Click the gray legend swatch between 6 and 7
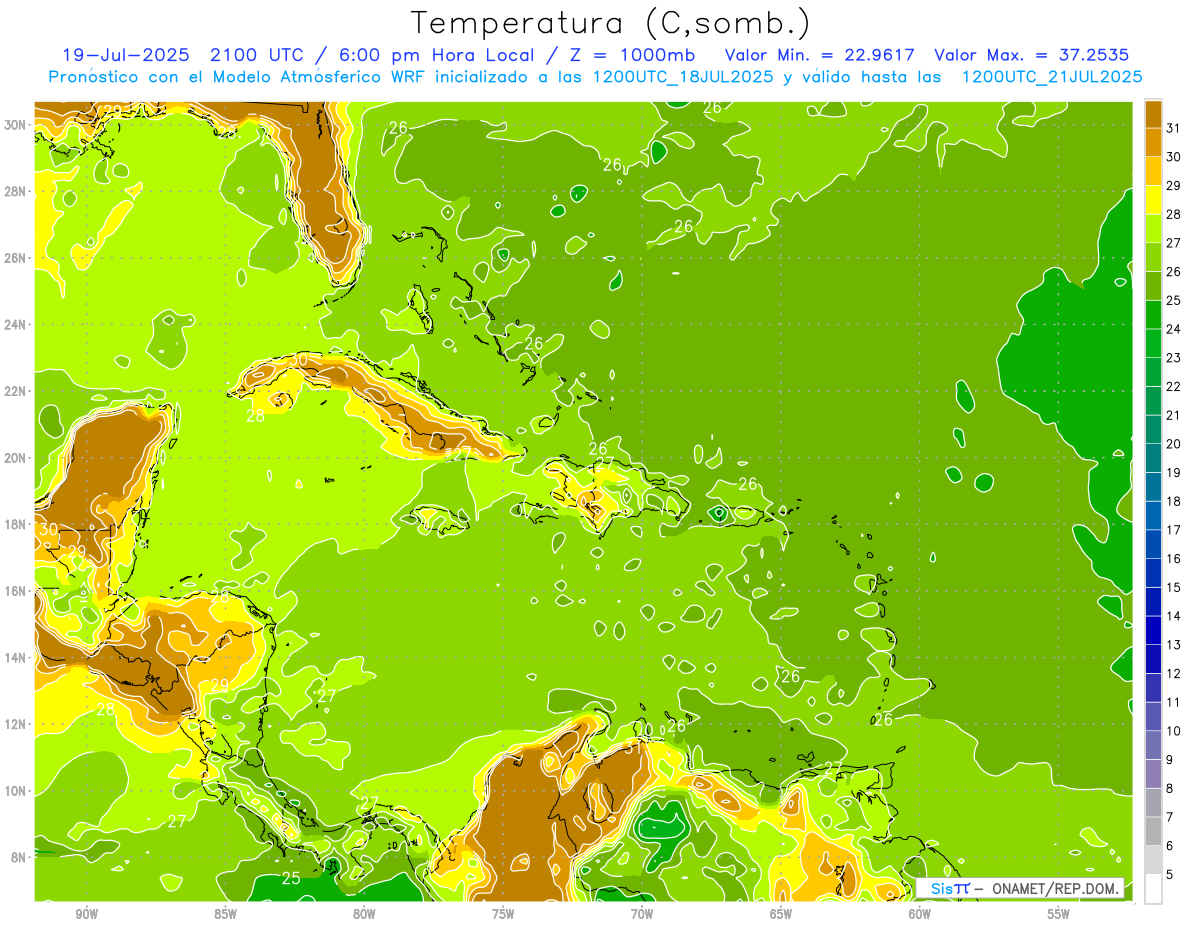1200x927 pixels. click(1153, 832)
